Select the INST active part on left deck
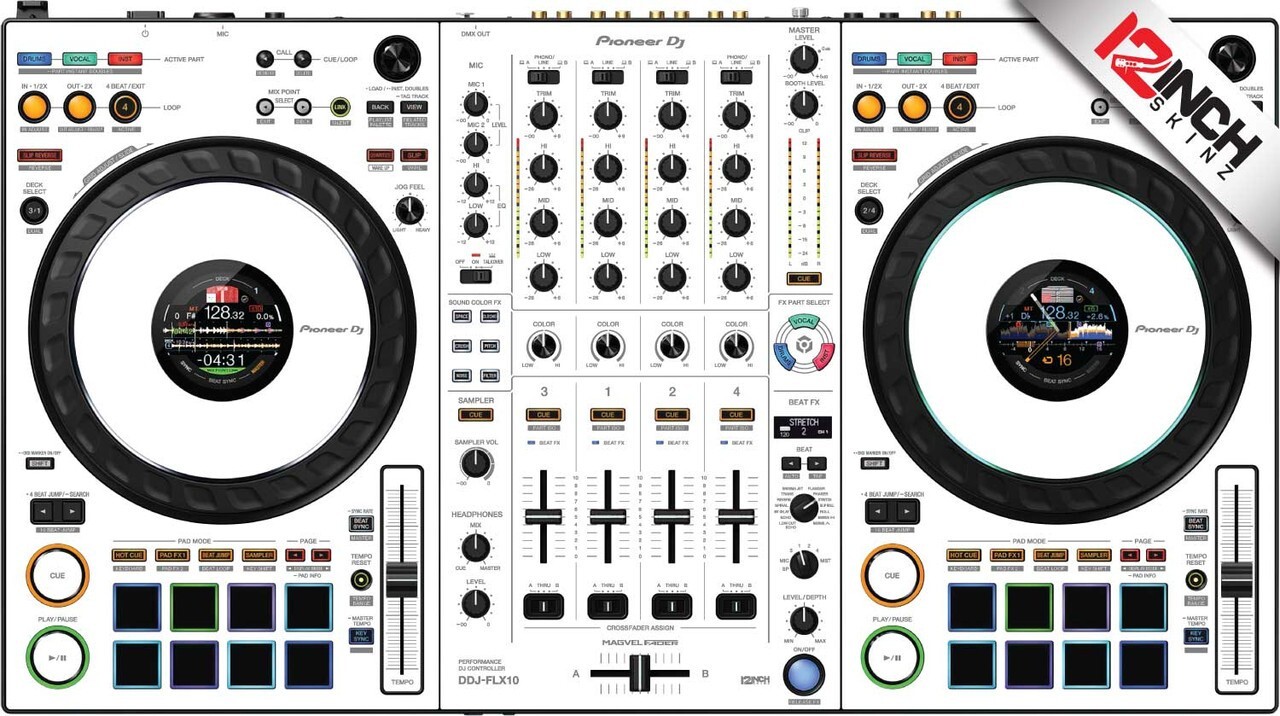The width and height of the screenshot is (1280, 716). 124,59
